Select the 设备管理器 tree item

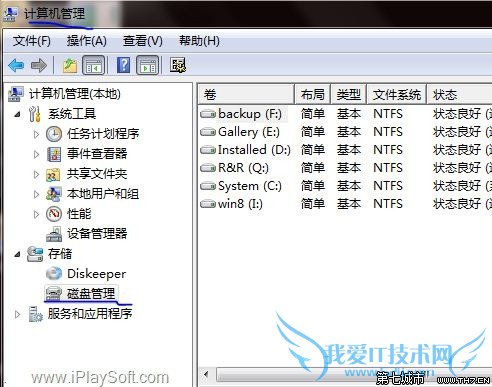pyautogui.click(x=97, y=234)
